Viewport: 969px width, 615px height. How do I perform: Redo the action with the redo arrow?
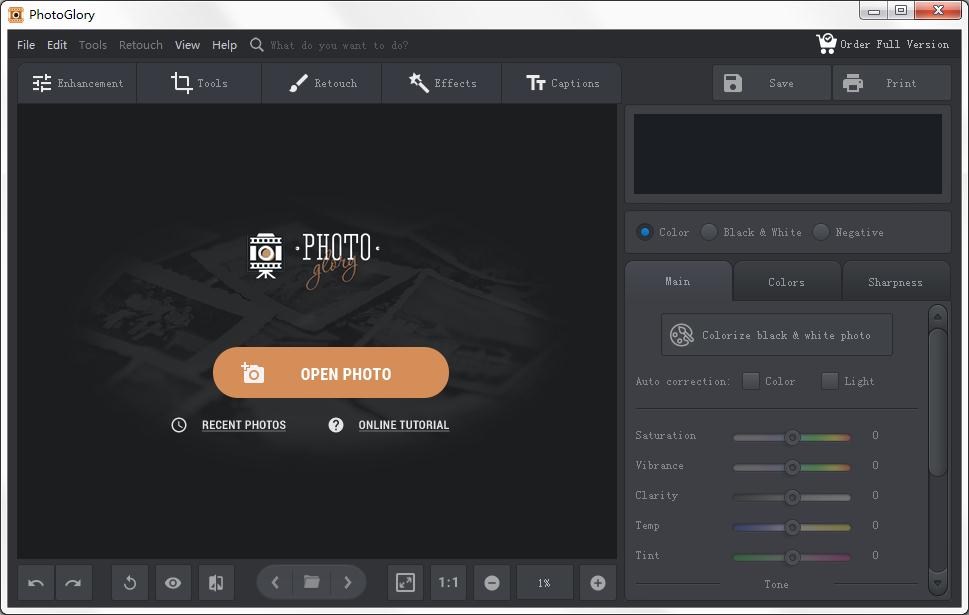point(74,583)
